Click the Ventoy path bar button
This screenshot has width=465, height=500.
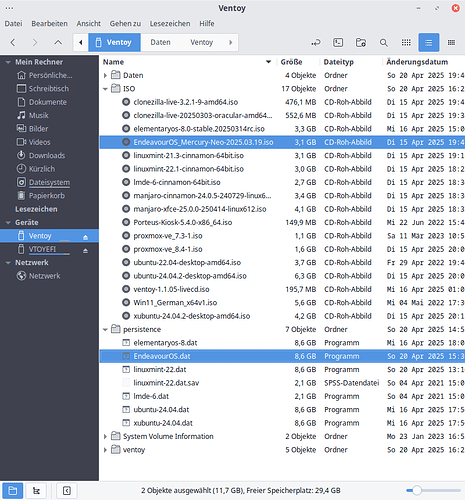pyautogui.click(x=114, y=42)
